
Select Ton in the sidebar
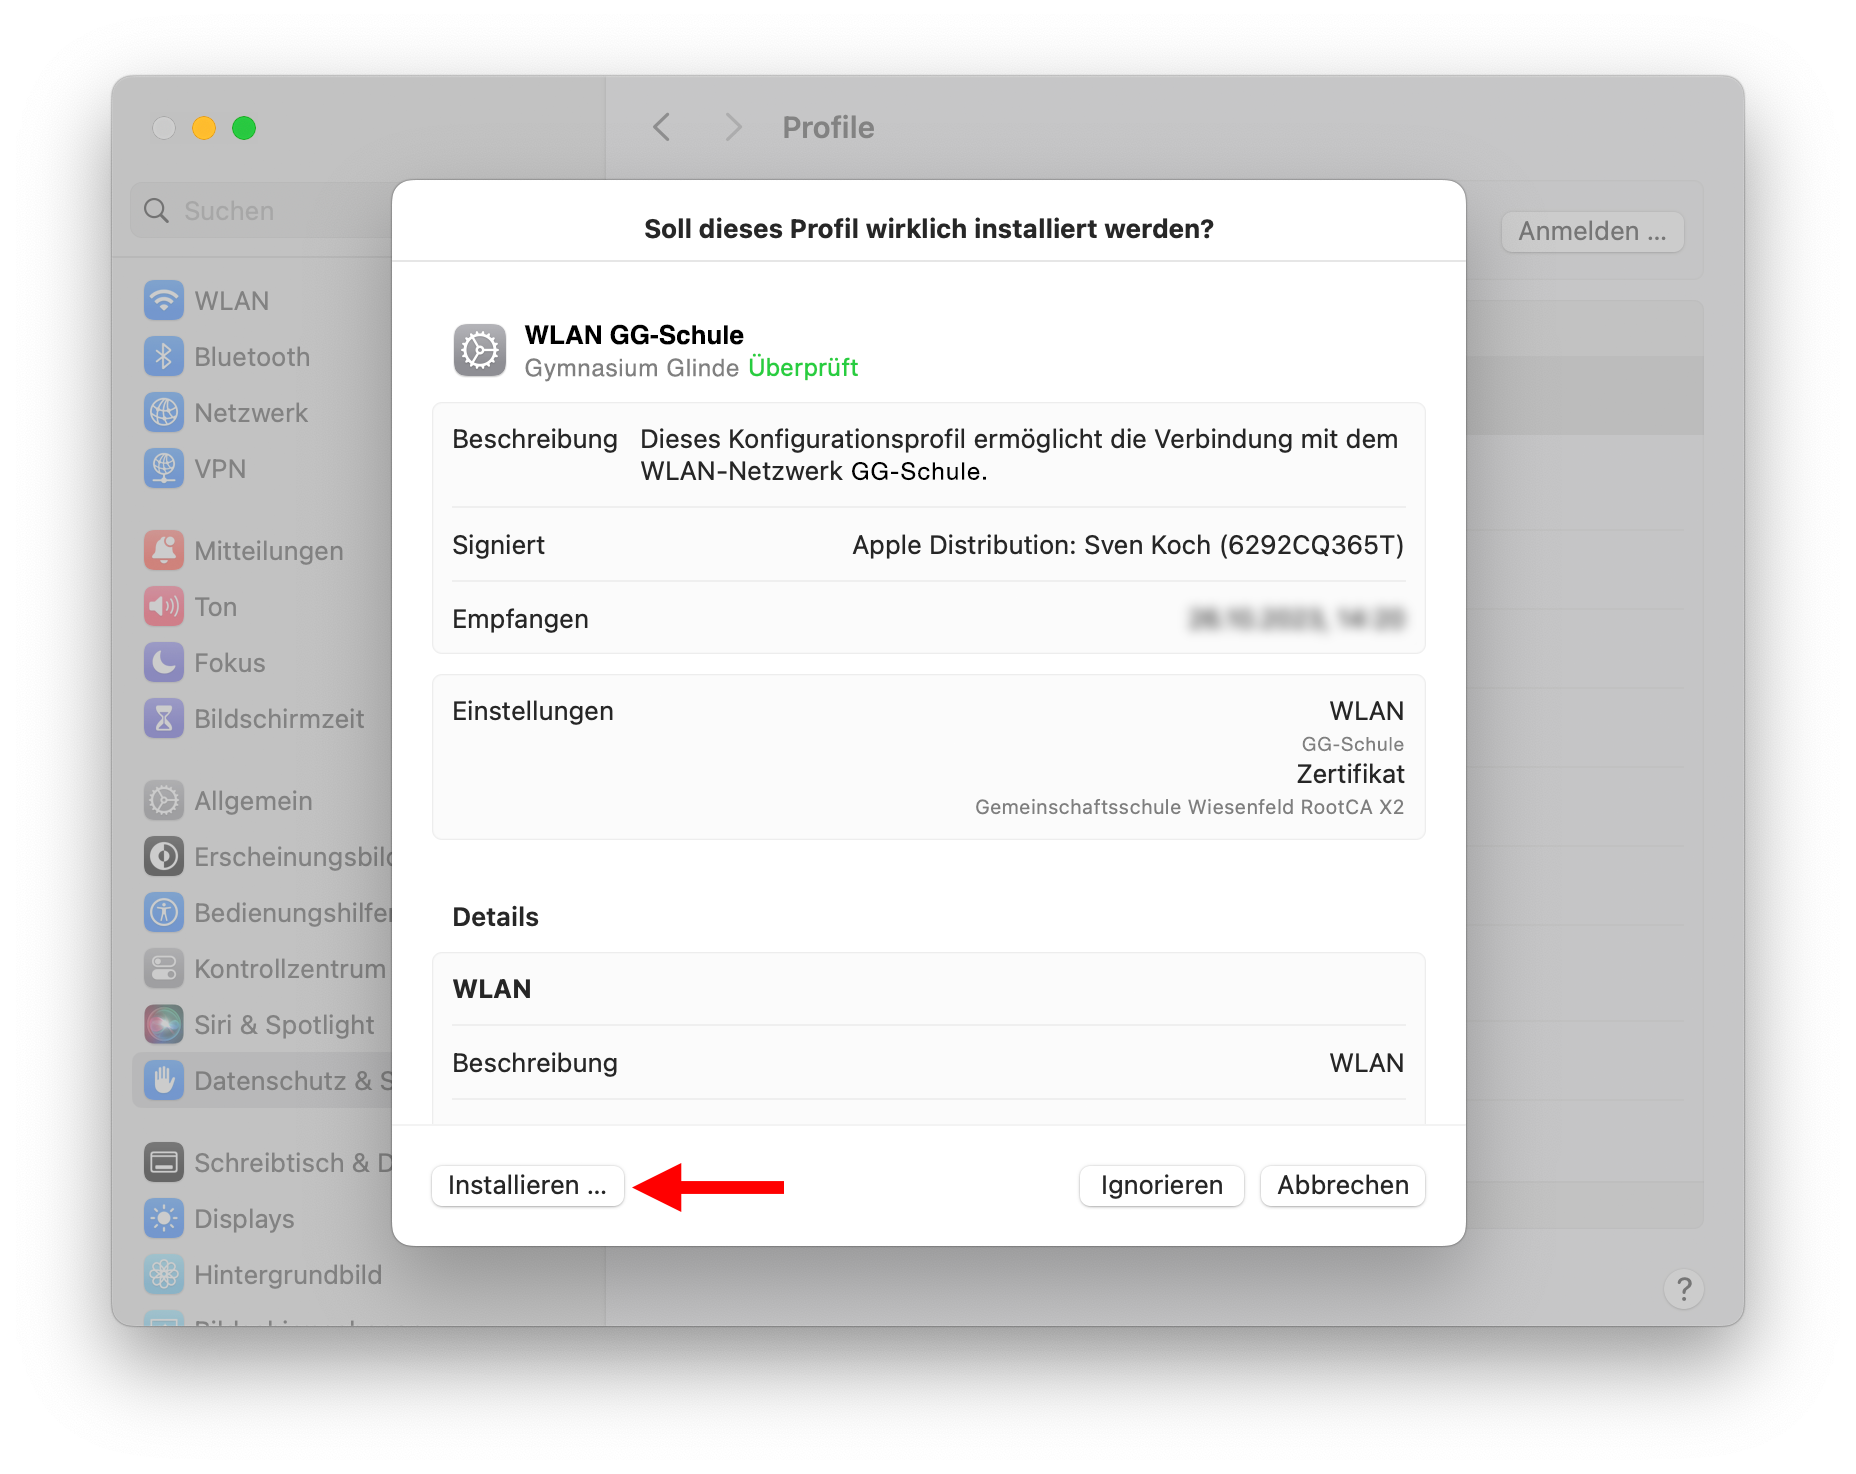[214, 606]
